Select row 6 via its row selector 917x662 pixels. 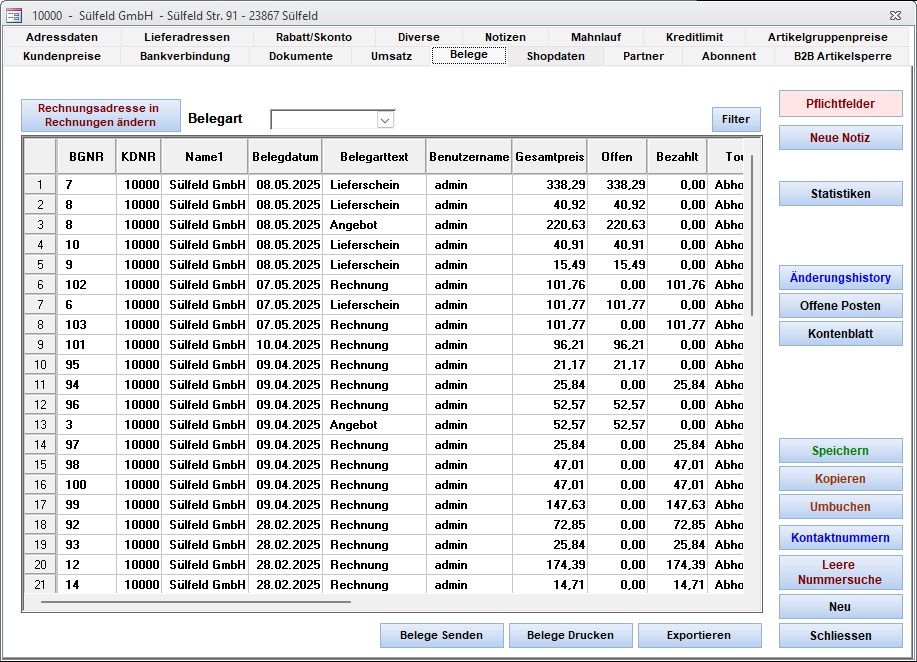tap(40, 285)
